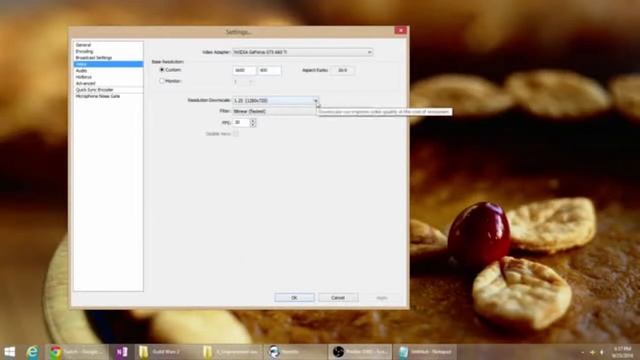Open the Guild Wars 2 folder in taskbar

pyautogui.click(x=167, y=352)
